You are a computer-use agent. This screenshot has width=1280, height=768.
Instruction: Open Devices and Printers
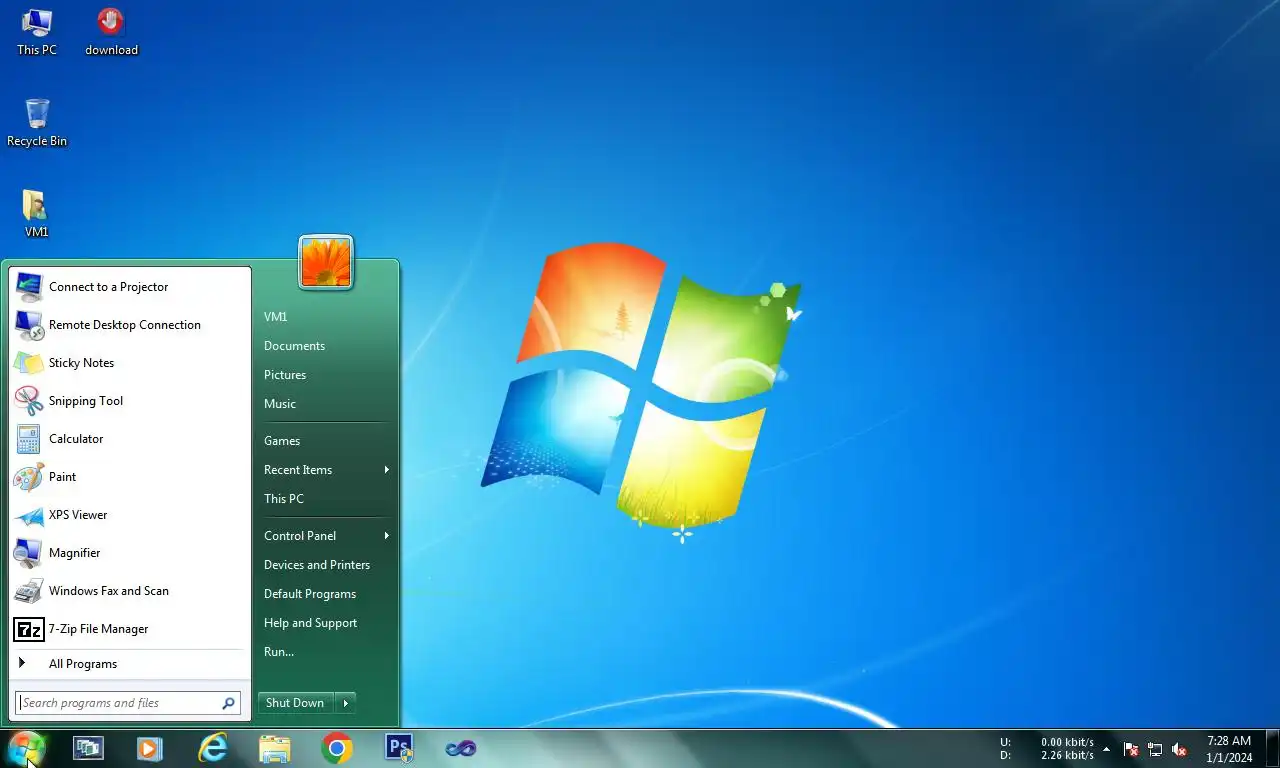coord(326,565)
